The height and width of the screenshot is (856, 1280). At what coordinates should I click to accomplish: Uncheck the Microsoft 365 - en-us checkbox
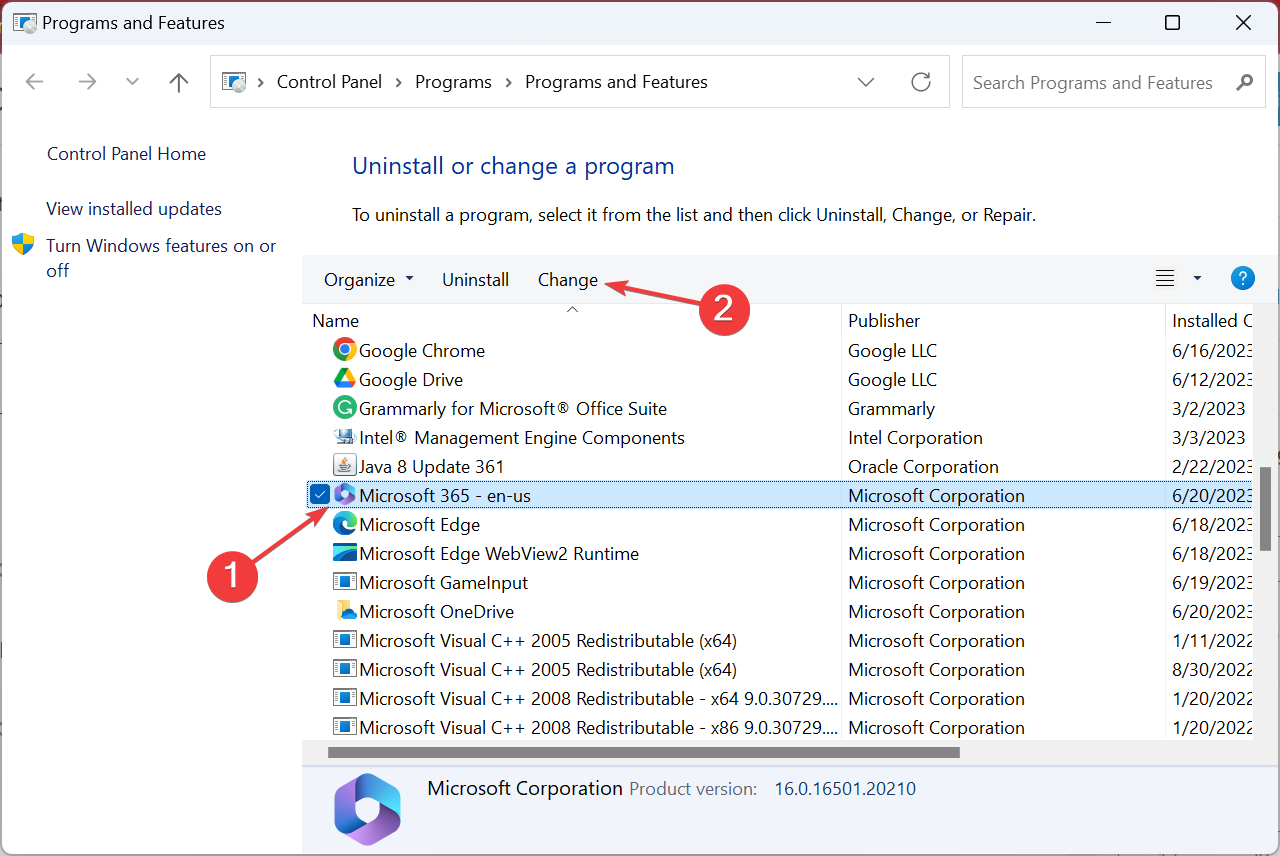coord(319,494)
